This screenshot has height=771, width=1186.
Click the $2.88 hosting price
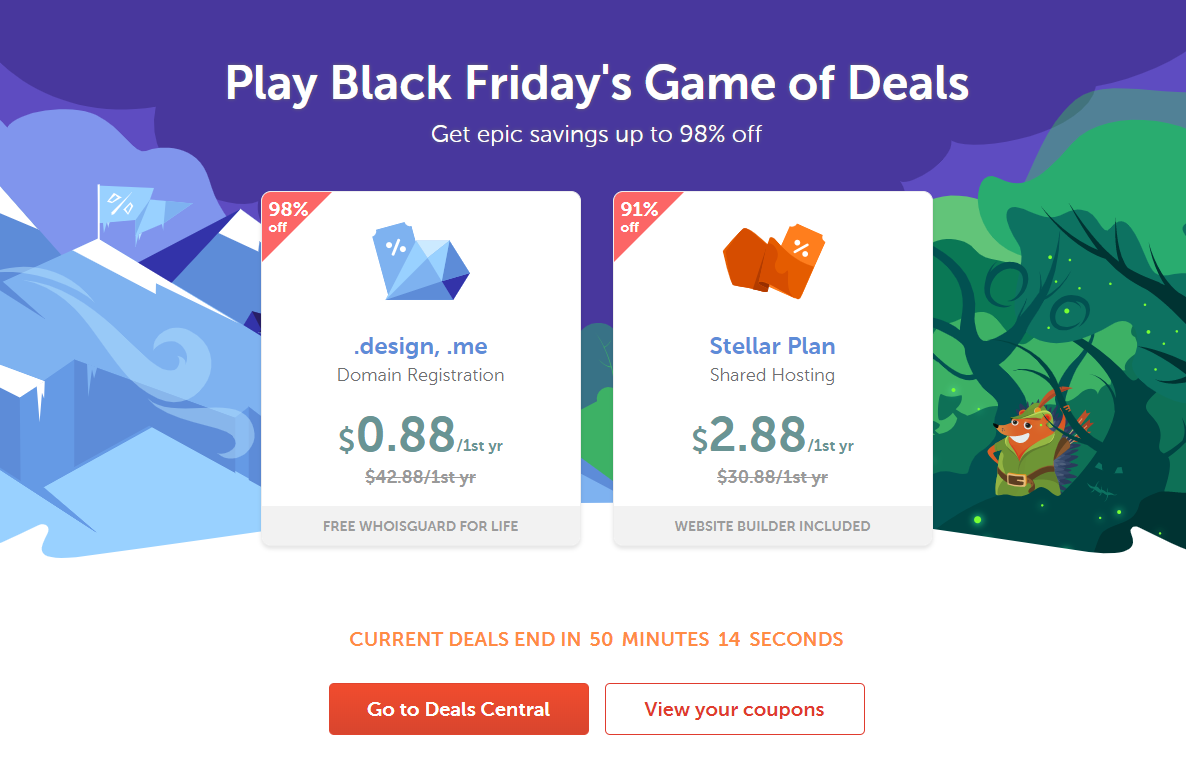[x=760, y=435]
